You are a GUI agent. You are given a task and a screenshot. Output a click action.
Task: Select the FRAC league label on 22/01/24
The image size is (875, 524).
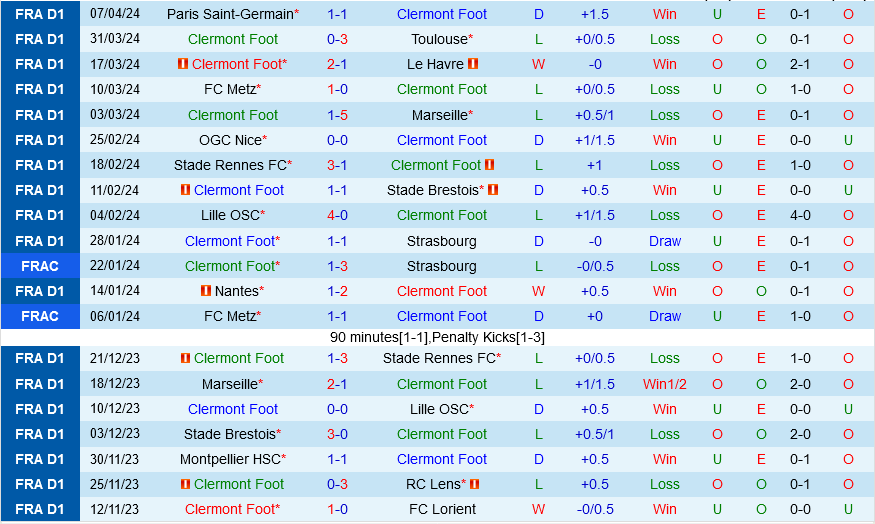tap(40, 266)
